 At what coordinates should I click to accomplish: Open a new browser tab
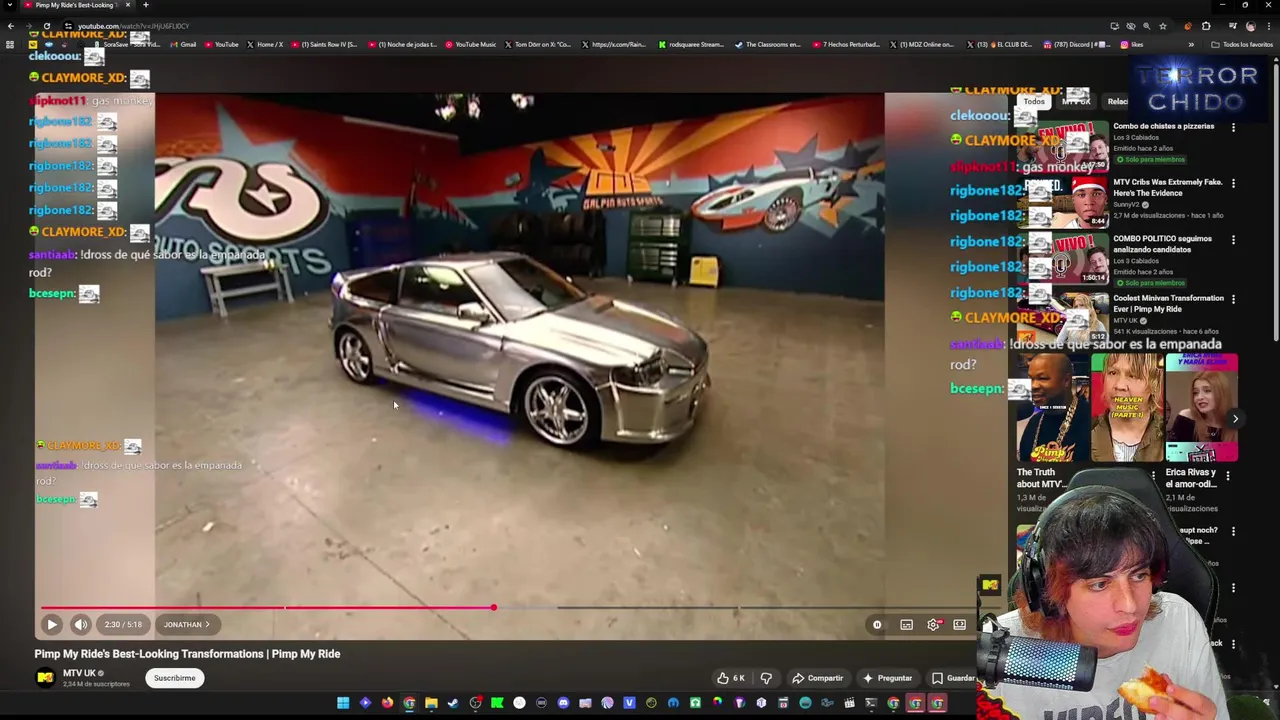tap(145, 5)
